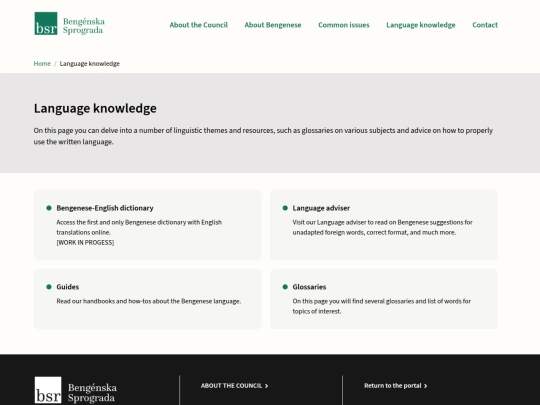Click the Language knowledge page heading
This screenshot has width=540, height=405.
click(x=95, y=108)
